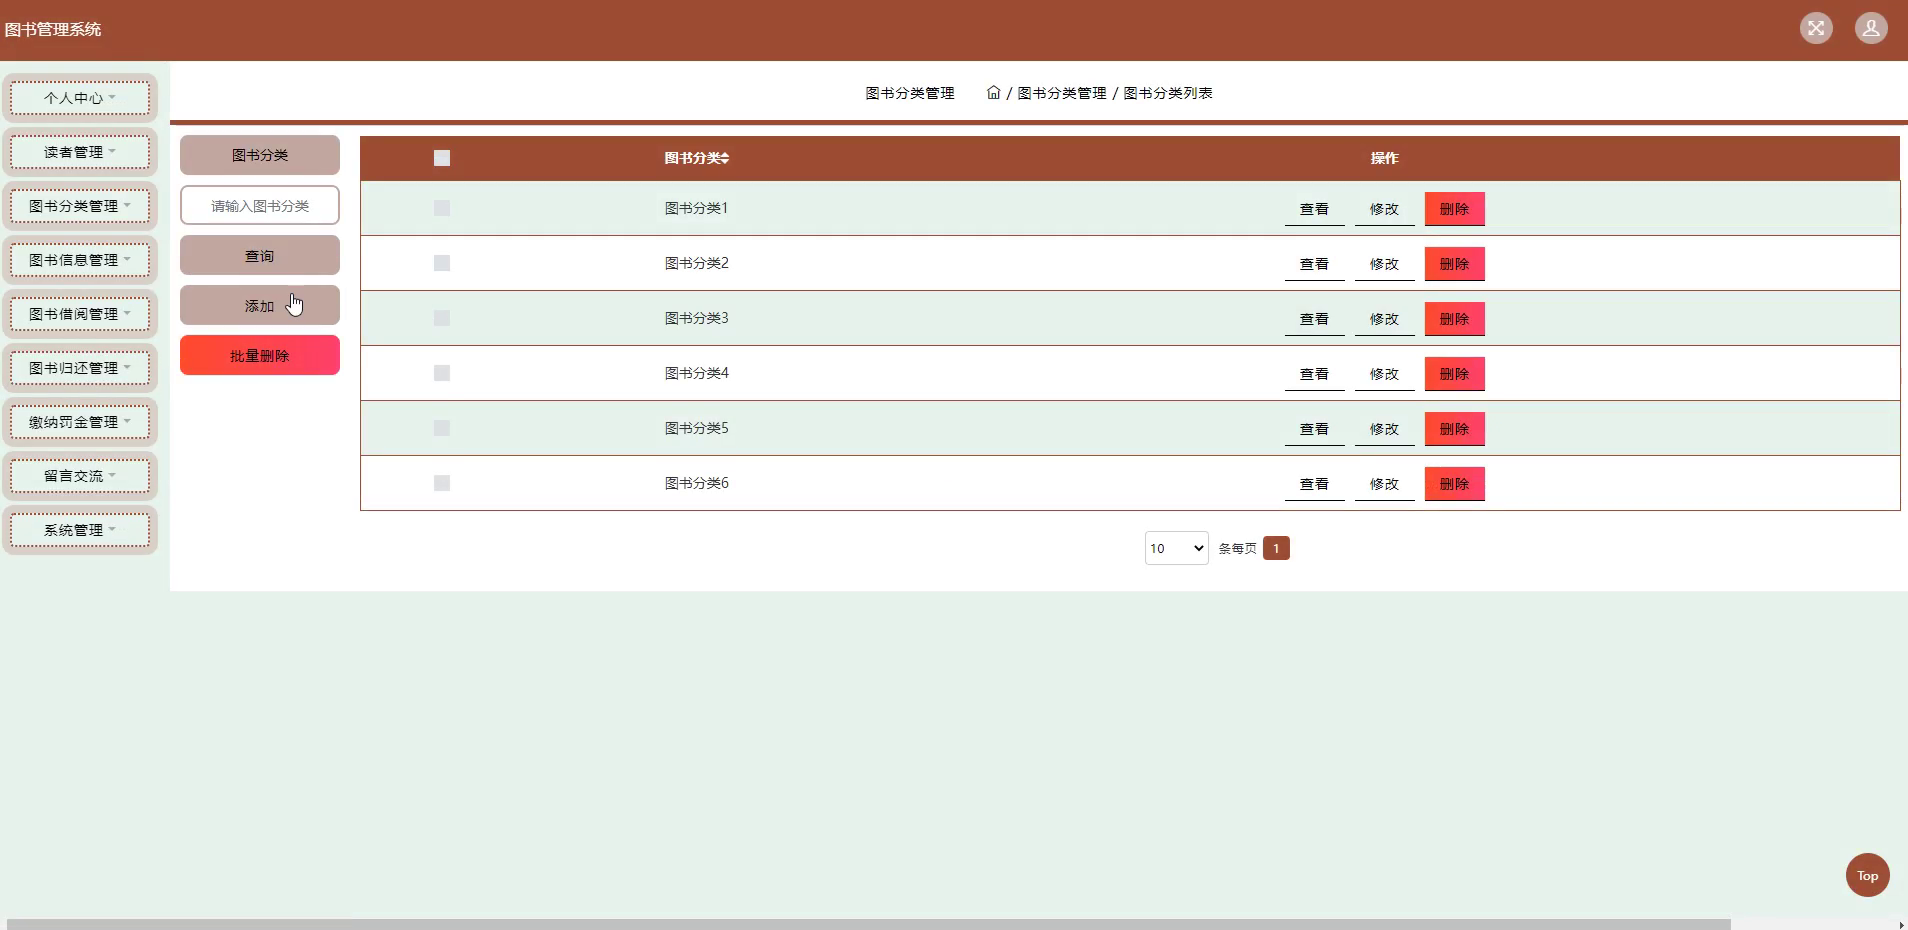This screenshot has width=1908, height=930.
Task: Open 修改 in 图书分类6 row
Action: 1384,484
